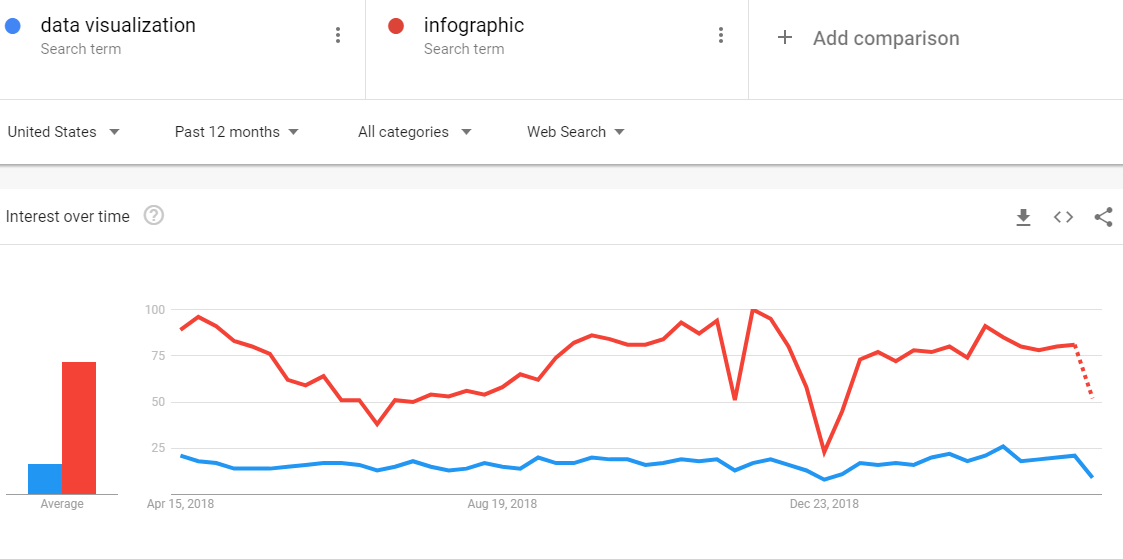1123x559 pixels.
Task: Select the blue average bar
Action: [45, 479]
